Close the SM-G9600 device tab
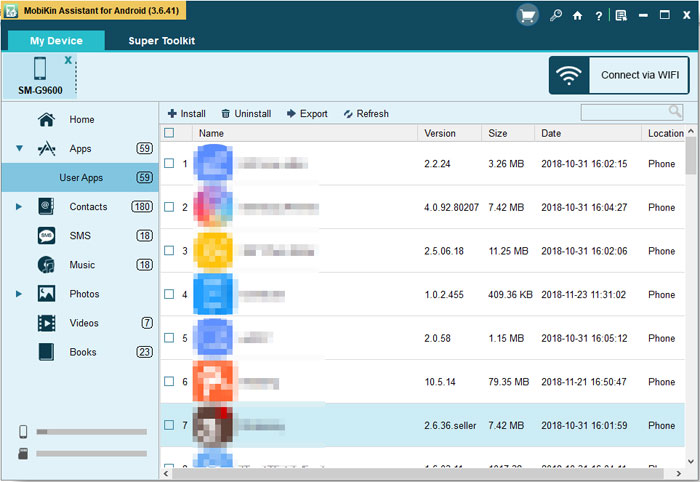Viewport: 700px width, 482px height. point(68,60)
